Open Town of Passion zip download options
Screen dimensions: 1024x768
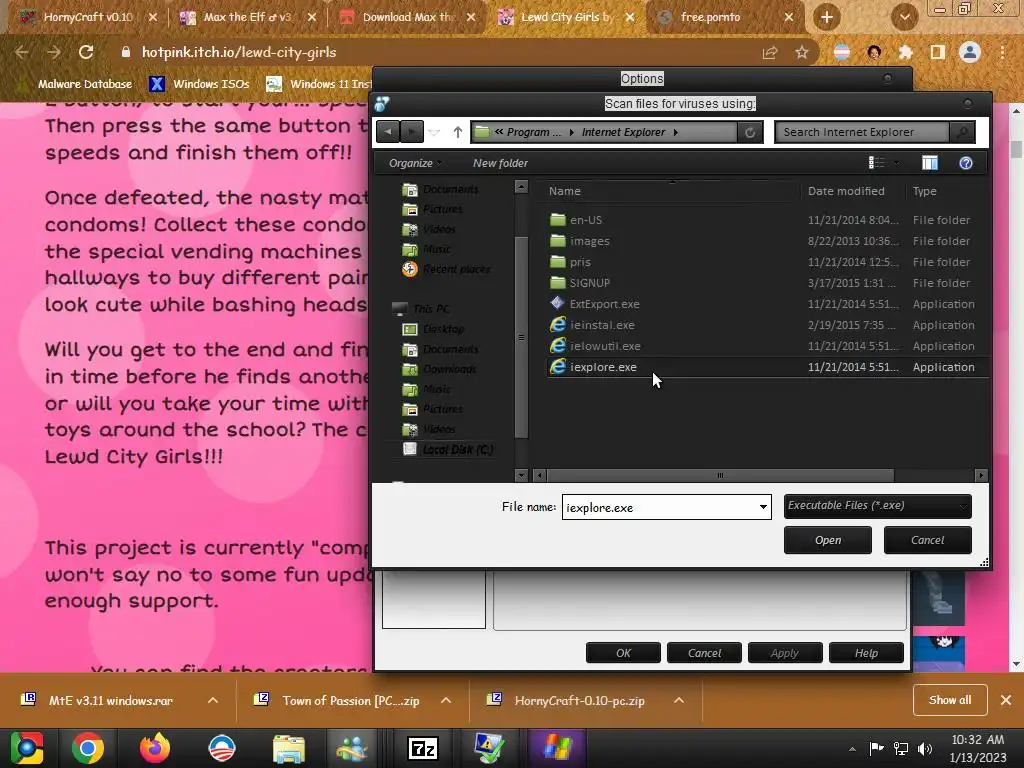point(446,700)
